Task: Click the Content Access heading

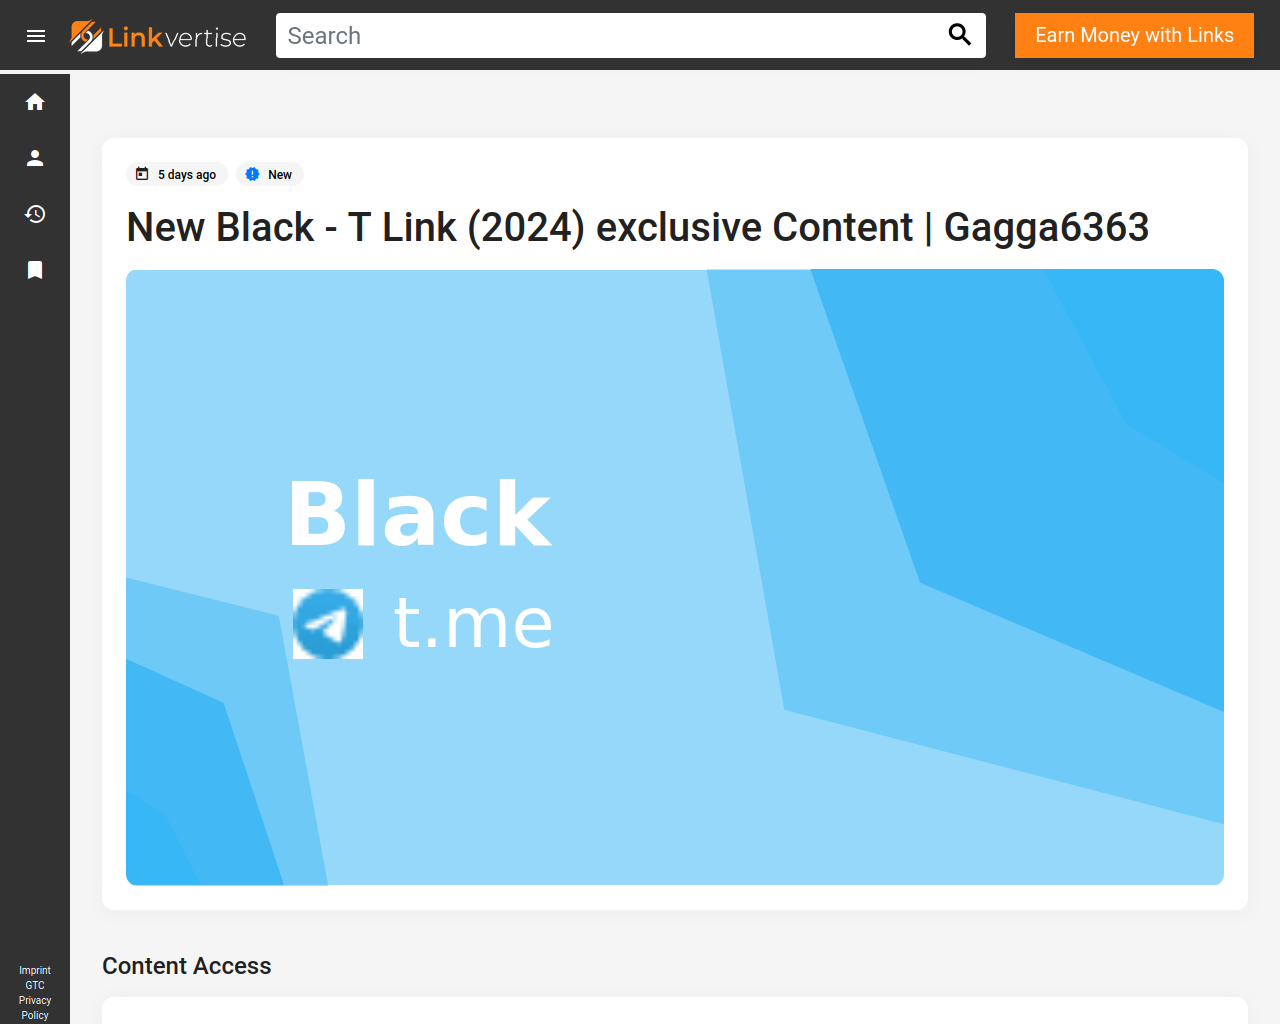Action: coord(187,966)
